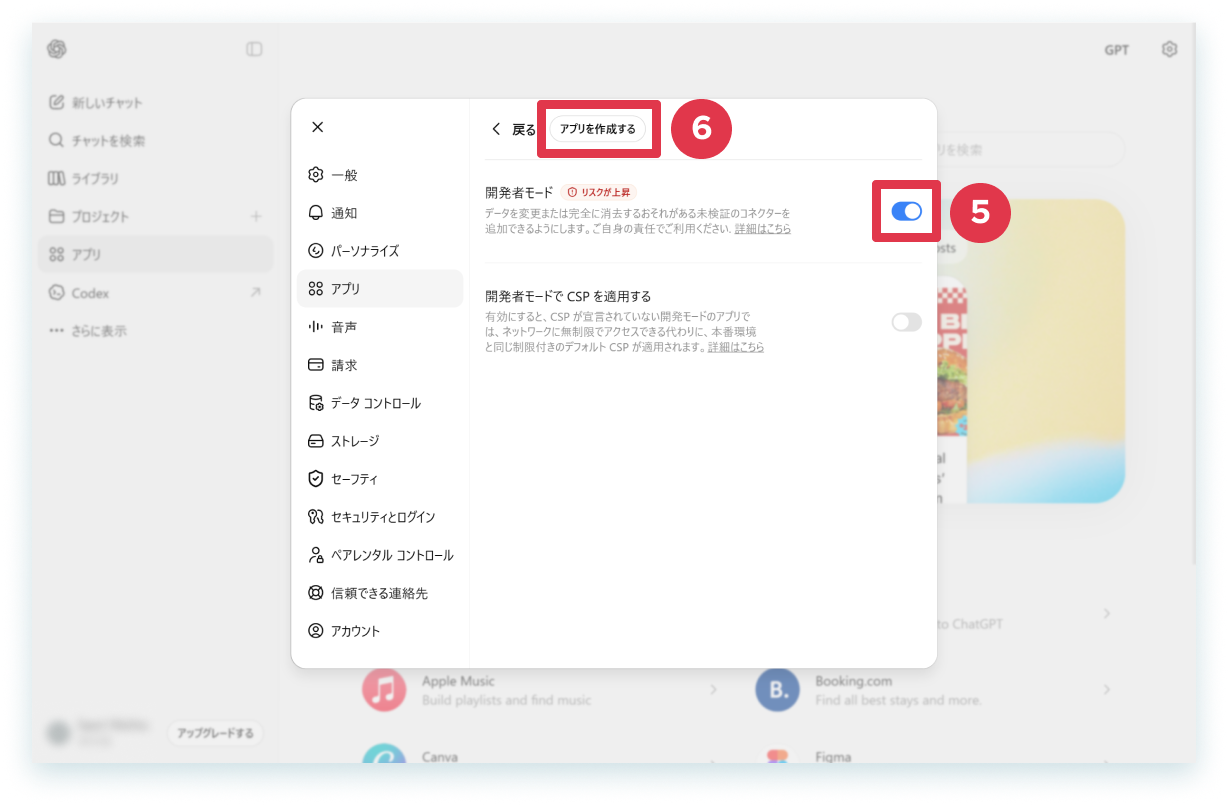
Task: Open データ コントロール settings section
Action: (x=380, y=403)
